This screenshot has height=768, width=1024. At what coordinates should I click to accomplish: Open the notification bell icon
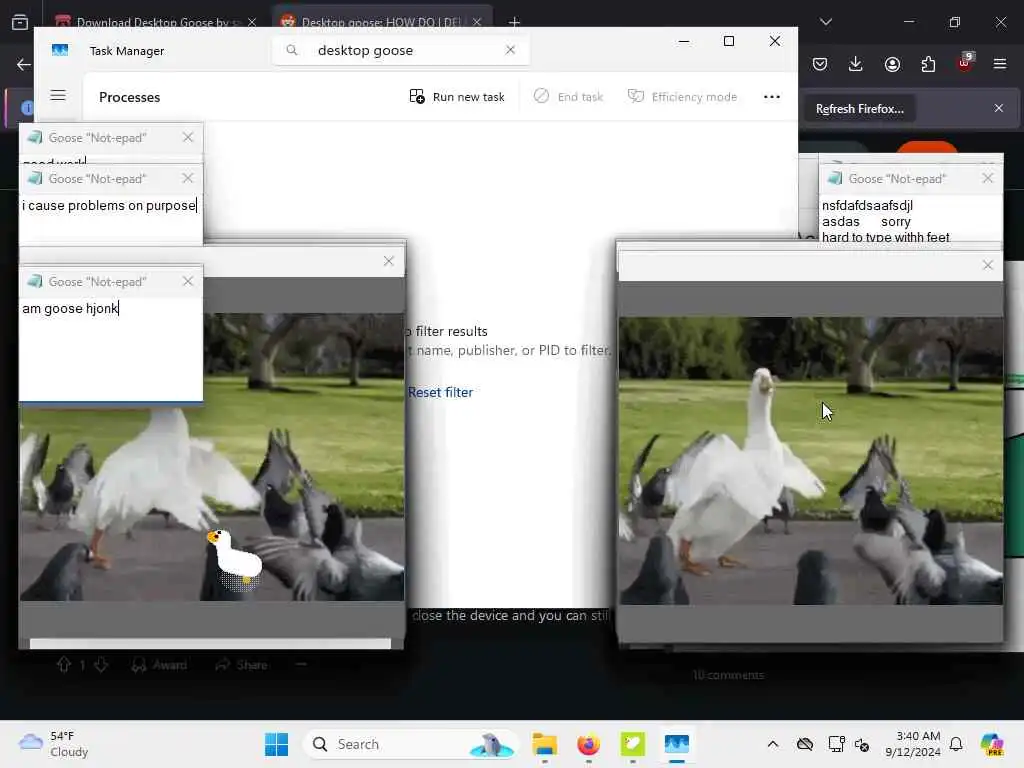click(956, 744)
